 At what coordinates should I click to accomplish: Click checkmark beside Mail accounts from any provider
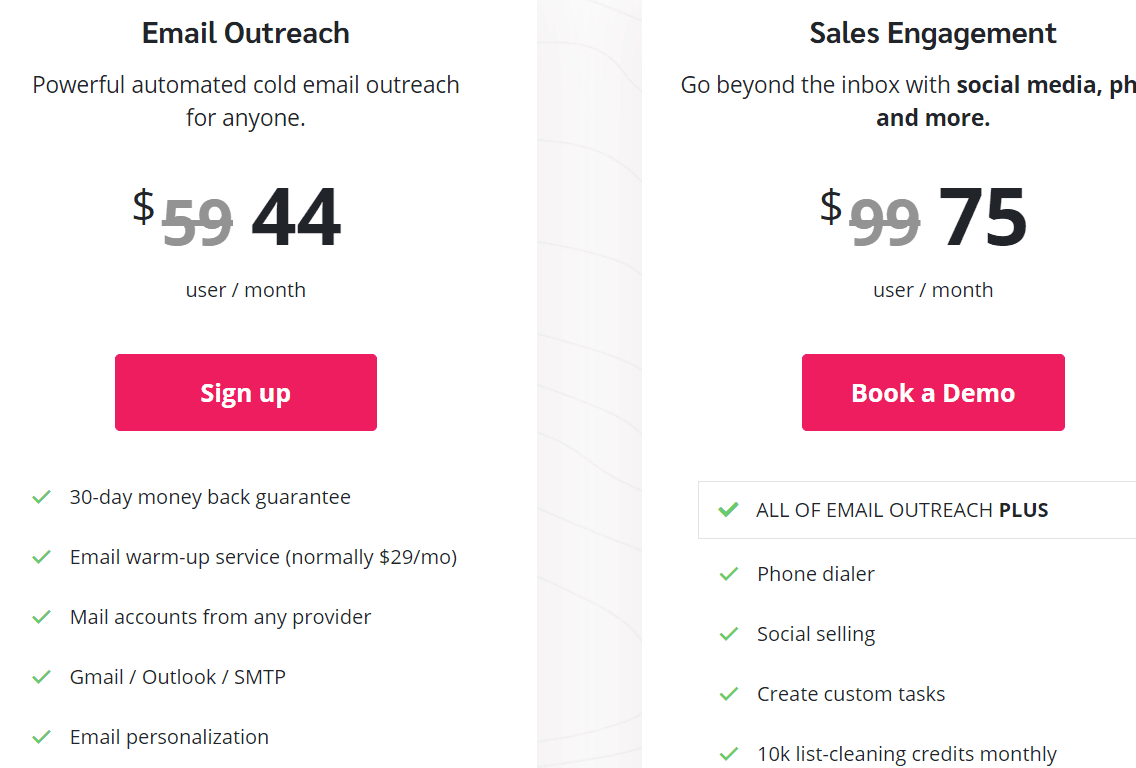[x=41, y=617]
